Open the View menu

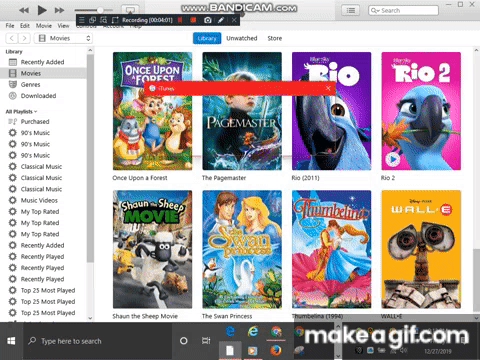[63, 26]
